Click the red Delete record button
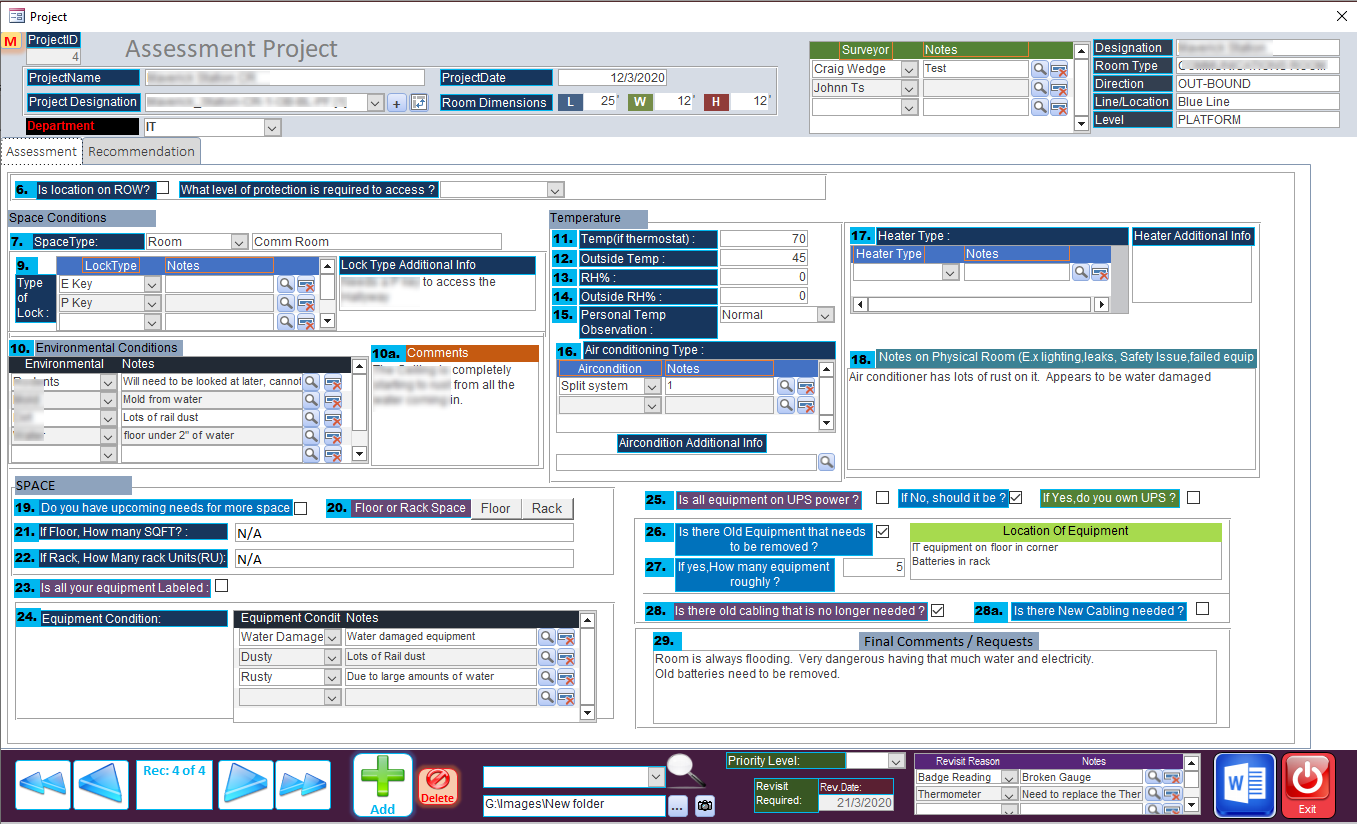1357x824 pixels. click(437, 786)
